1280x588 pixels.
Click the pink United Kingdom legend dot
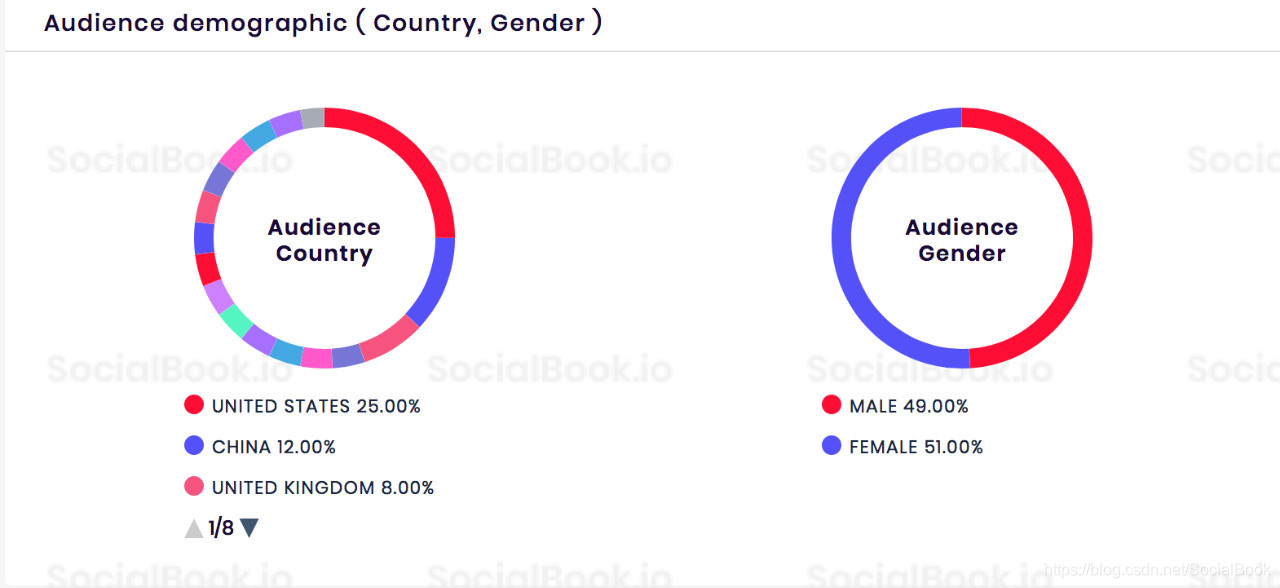tap(193, 487)
